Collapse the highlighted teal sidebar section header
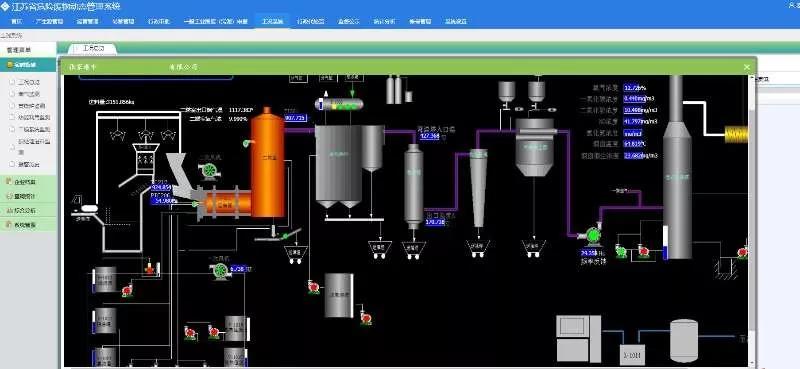Viewport: 800px width, 369px height. tap(28, 65)
